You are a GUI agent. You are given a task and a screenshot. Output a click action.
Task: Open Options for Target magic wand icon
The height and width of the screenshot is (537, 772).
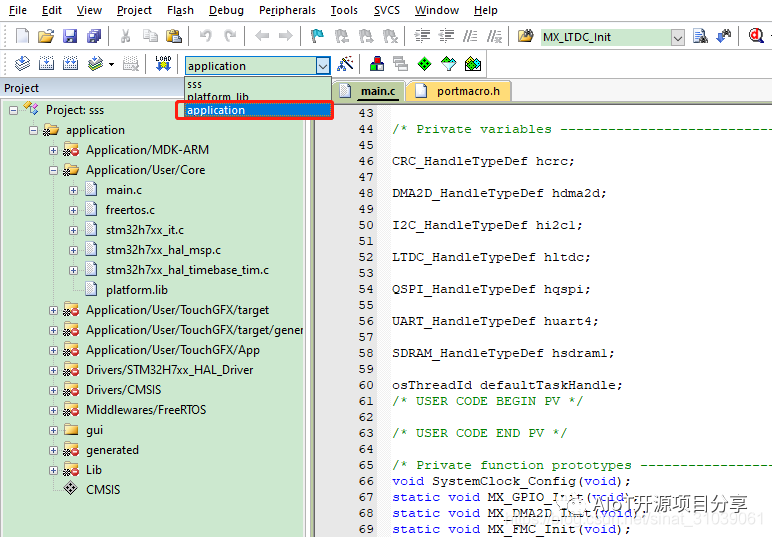pyautogui.click(x=345, y=64)
